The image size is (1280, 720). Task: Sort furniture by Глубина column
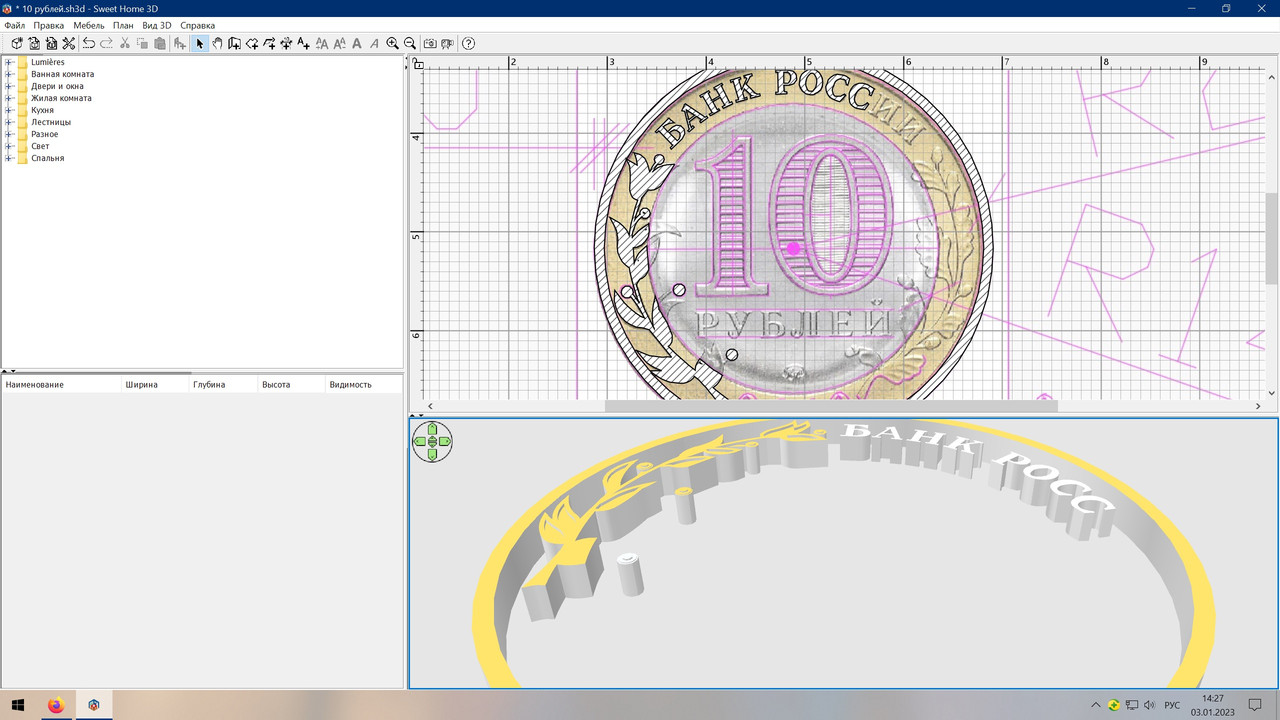tap(223, 384)
